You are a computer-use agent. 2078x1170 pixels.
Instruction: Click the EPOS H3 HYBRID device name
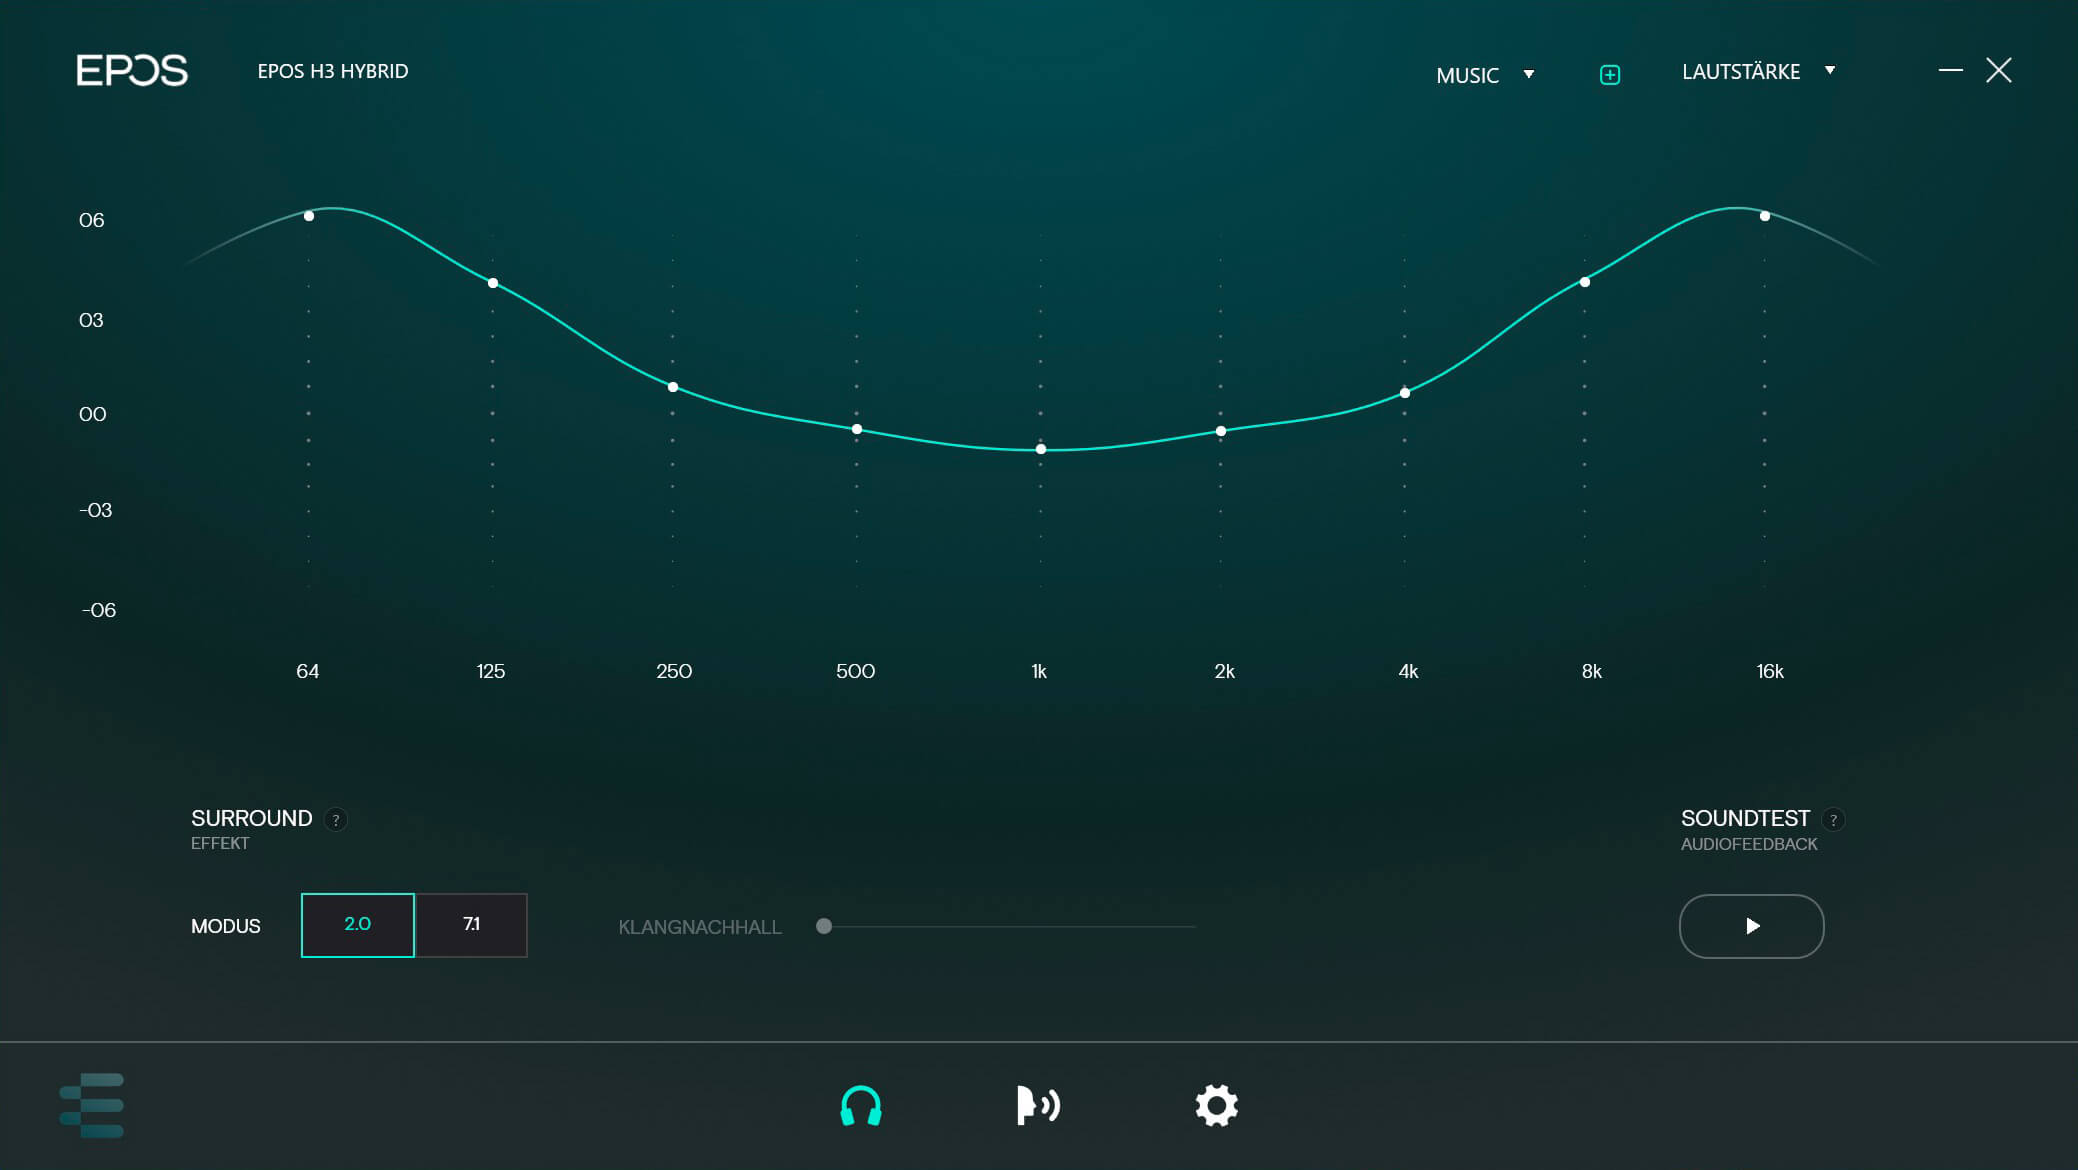click(333, 71)
